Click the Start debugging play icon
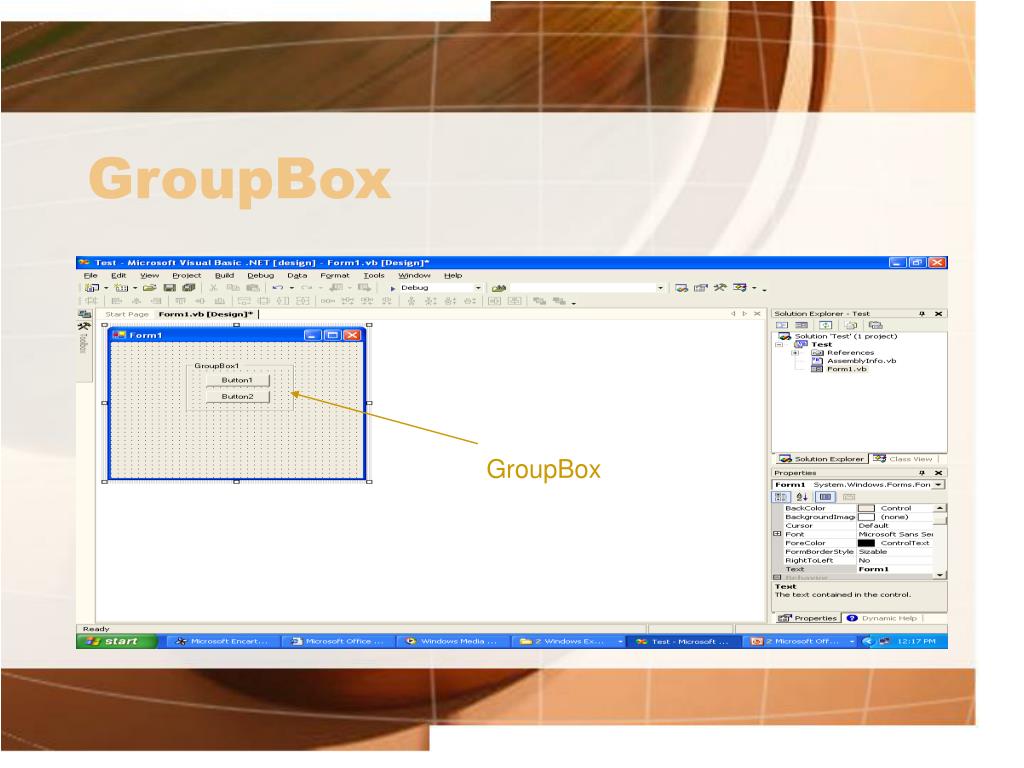Viewport: 1024px width, 768px height. coord(392,288)
